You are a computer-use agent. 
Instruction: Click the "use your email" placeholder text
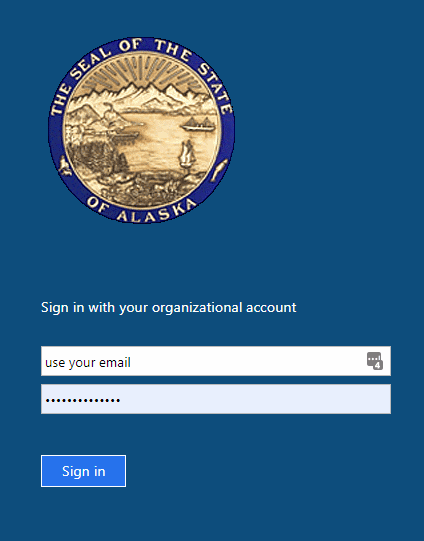pyautogui.click(x=88, y=363)
